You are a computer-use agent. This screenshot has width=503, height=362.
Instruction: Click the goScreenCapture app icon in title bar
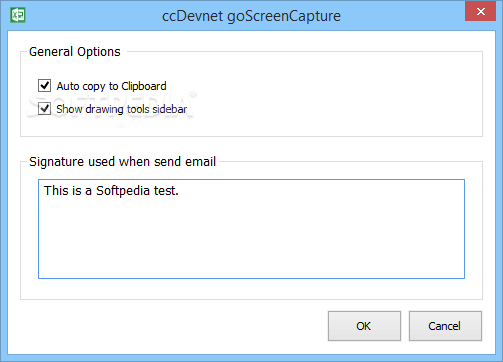click(18, 15)
